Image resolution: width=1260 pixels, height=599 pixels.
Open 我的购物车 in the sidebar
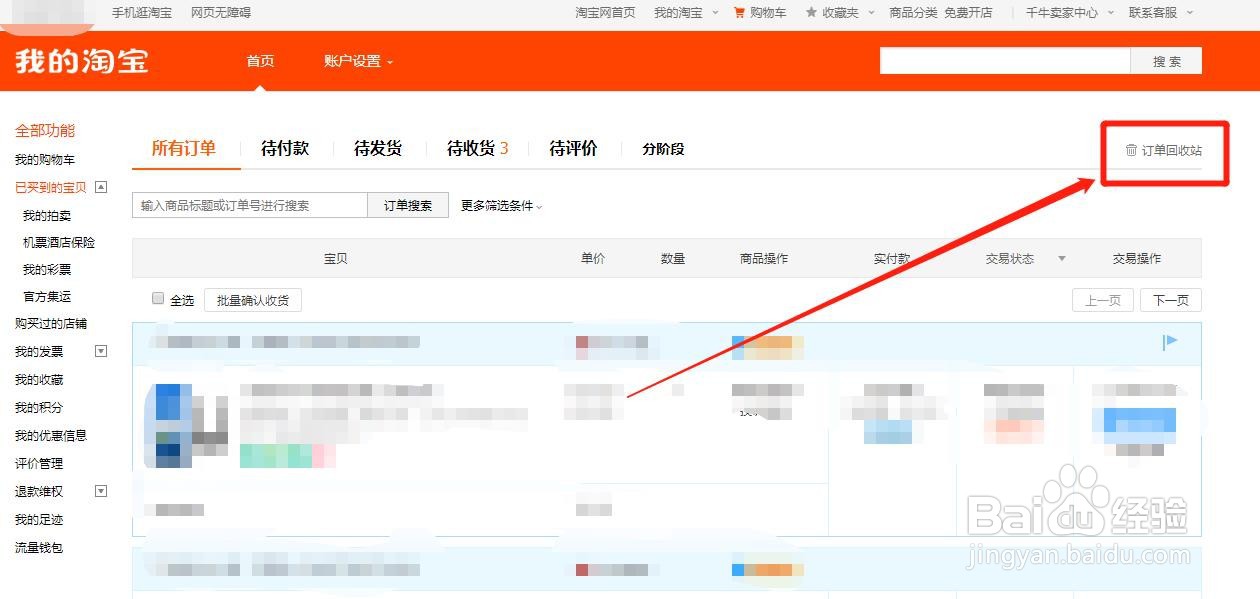(x=44, y=160)
